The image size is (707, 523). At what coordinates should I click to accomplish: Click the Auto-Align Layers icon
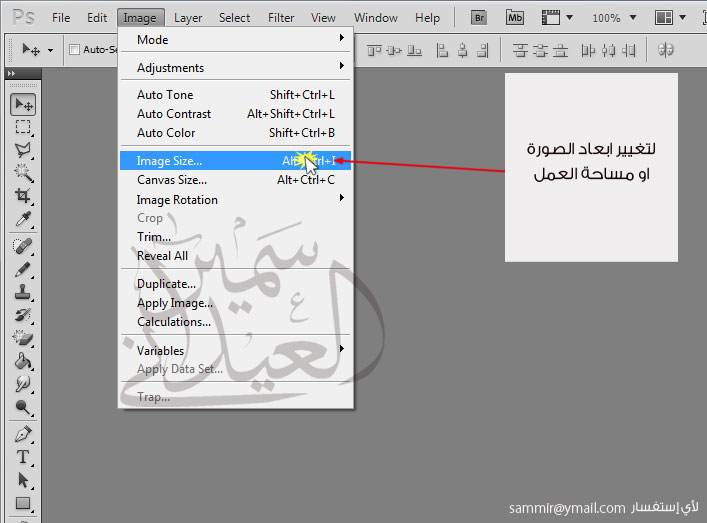[666, 50]
